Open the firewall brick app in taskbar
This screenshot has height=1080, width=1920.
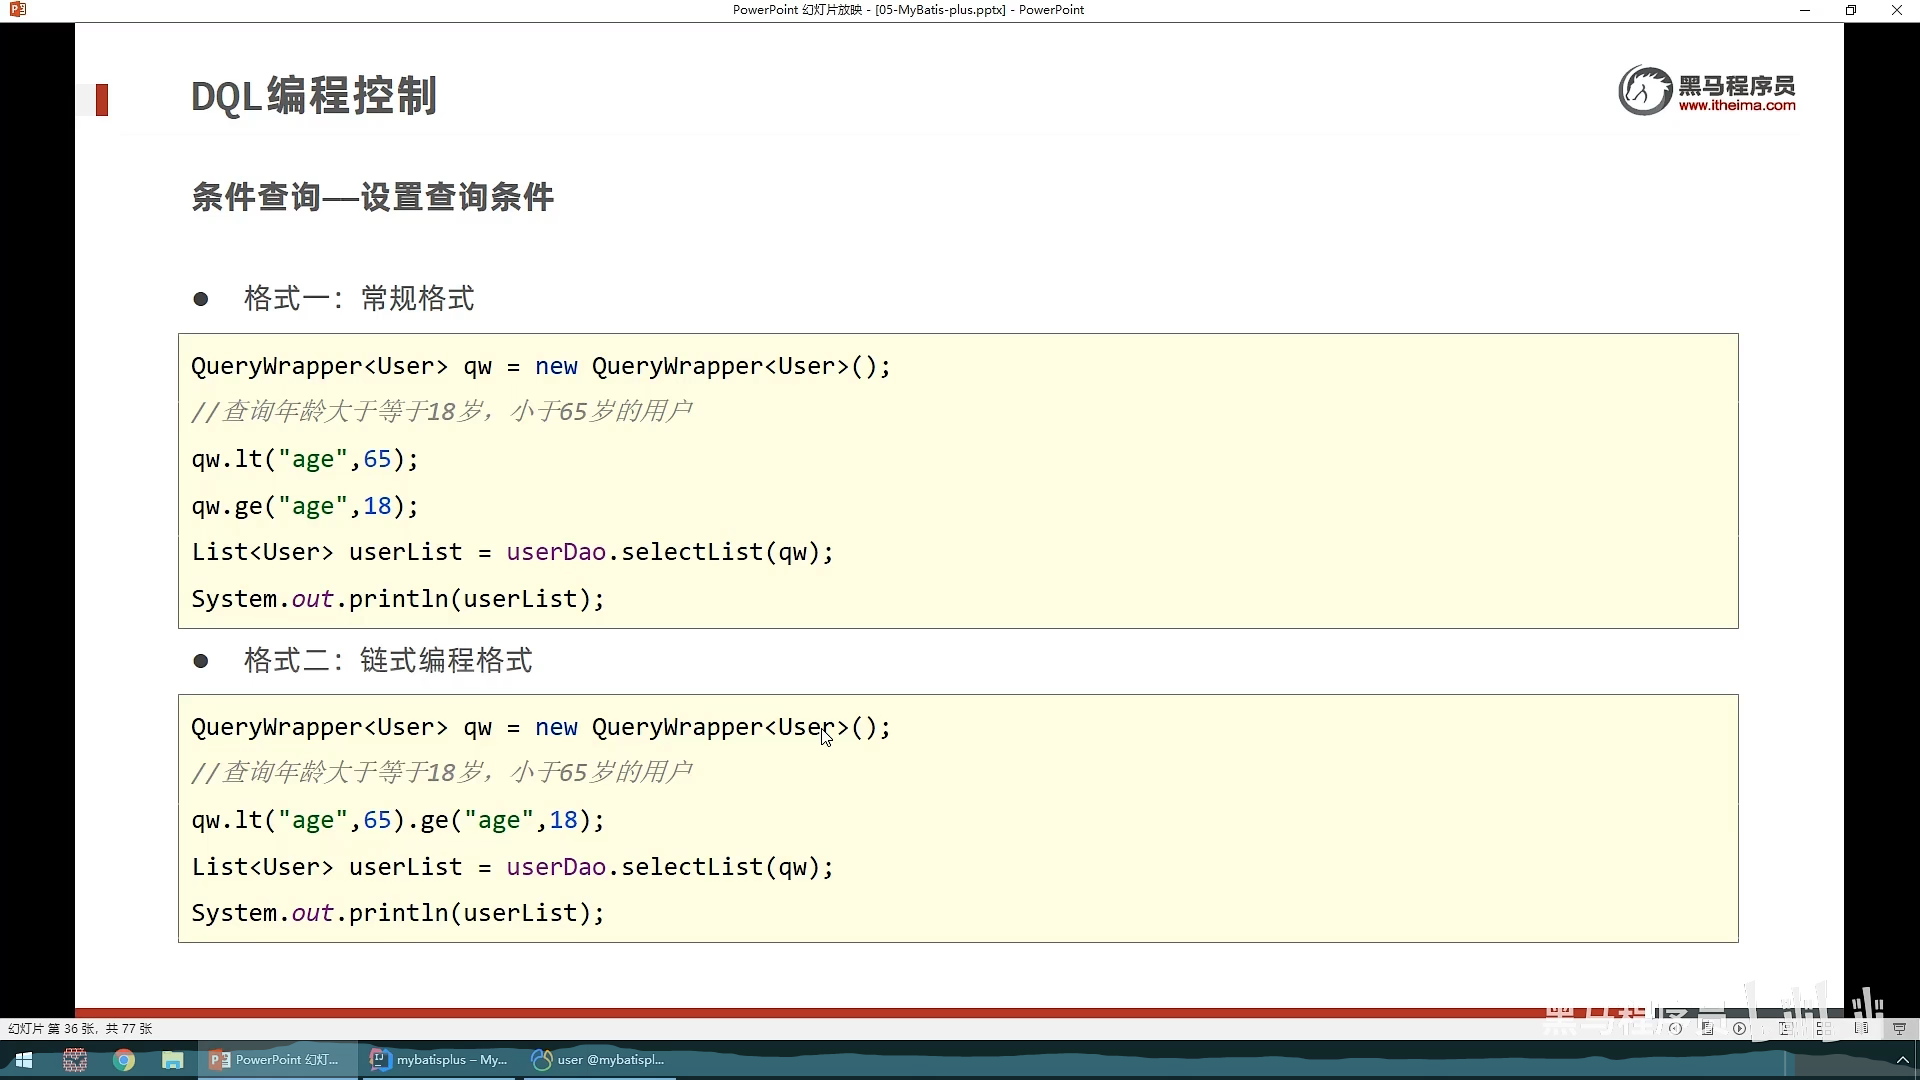(x=75, y=1060)
